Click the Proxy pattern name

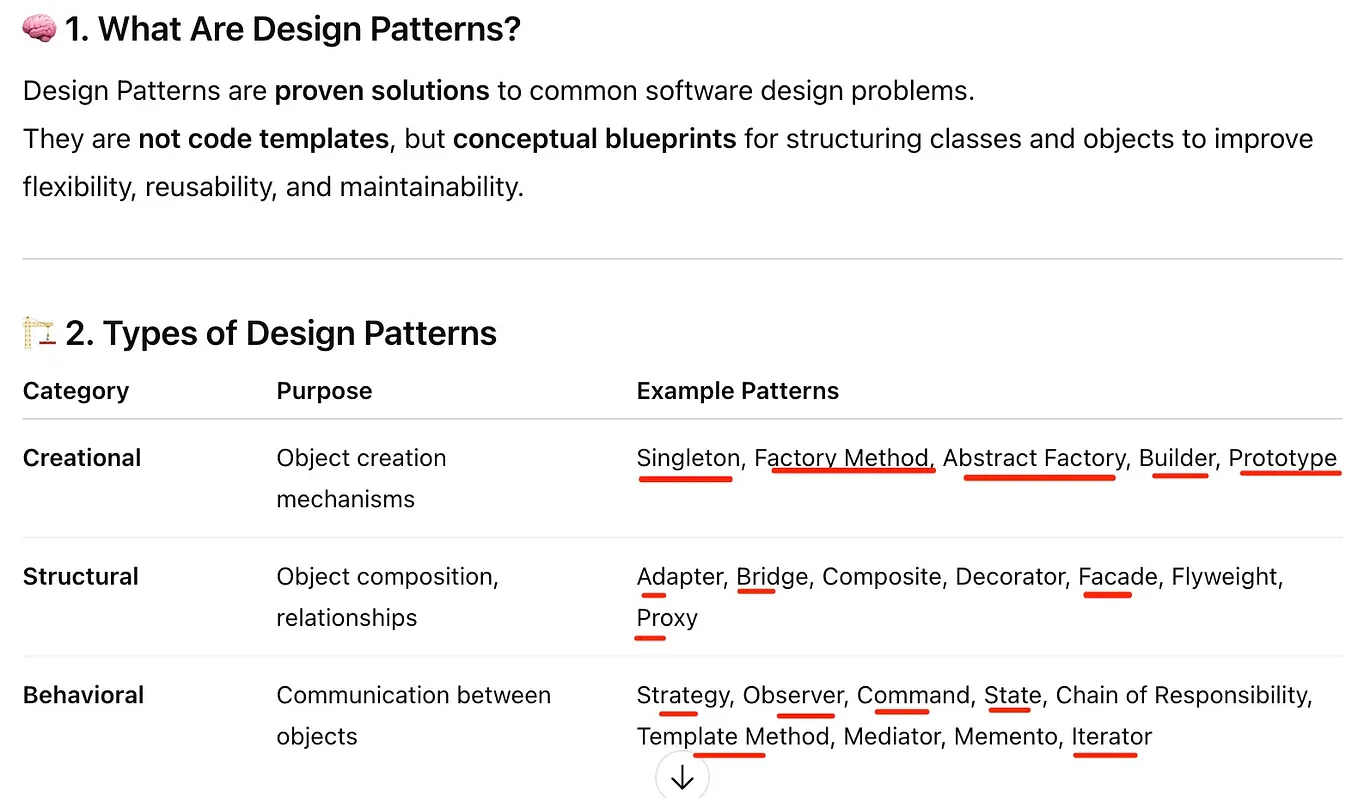pos(667,618)
